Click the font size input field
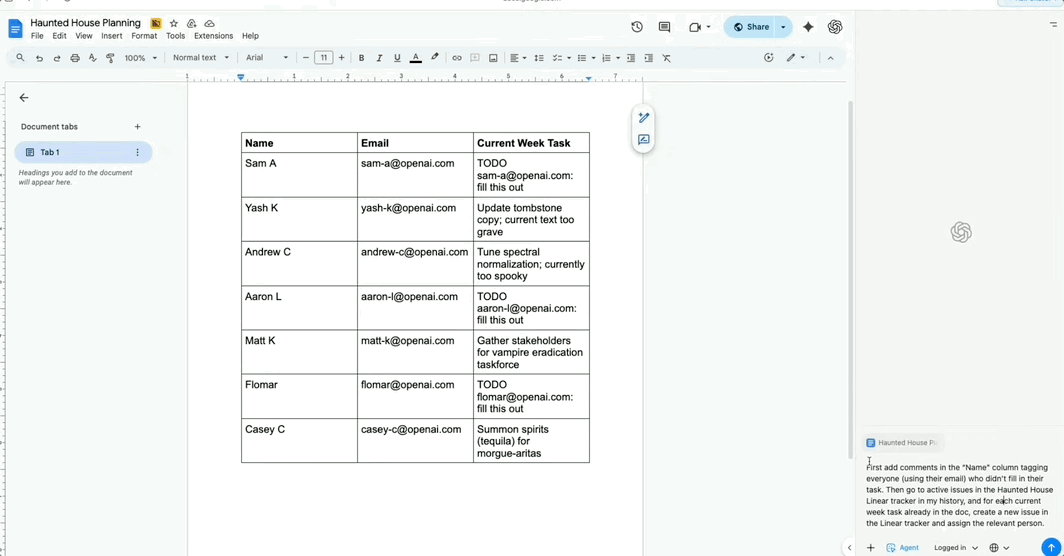The image size is (1064, 556). point(323,58)
